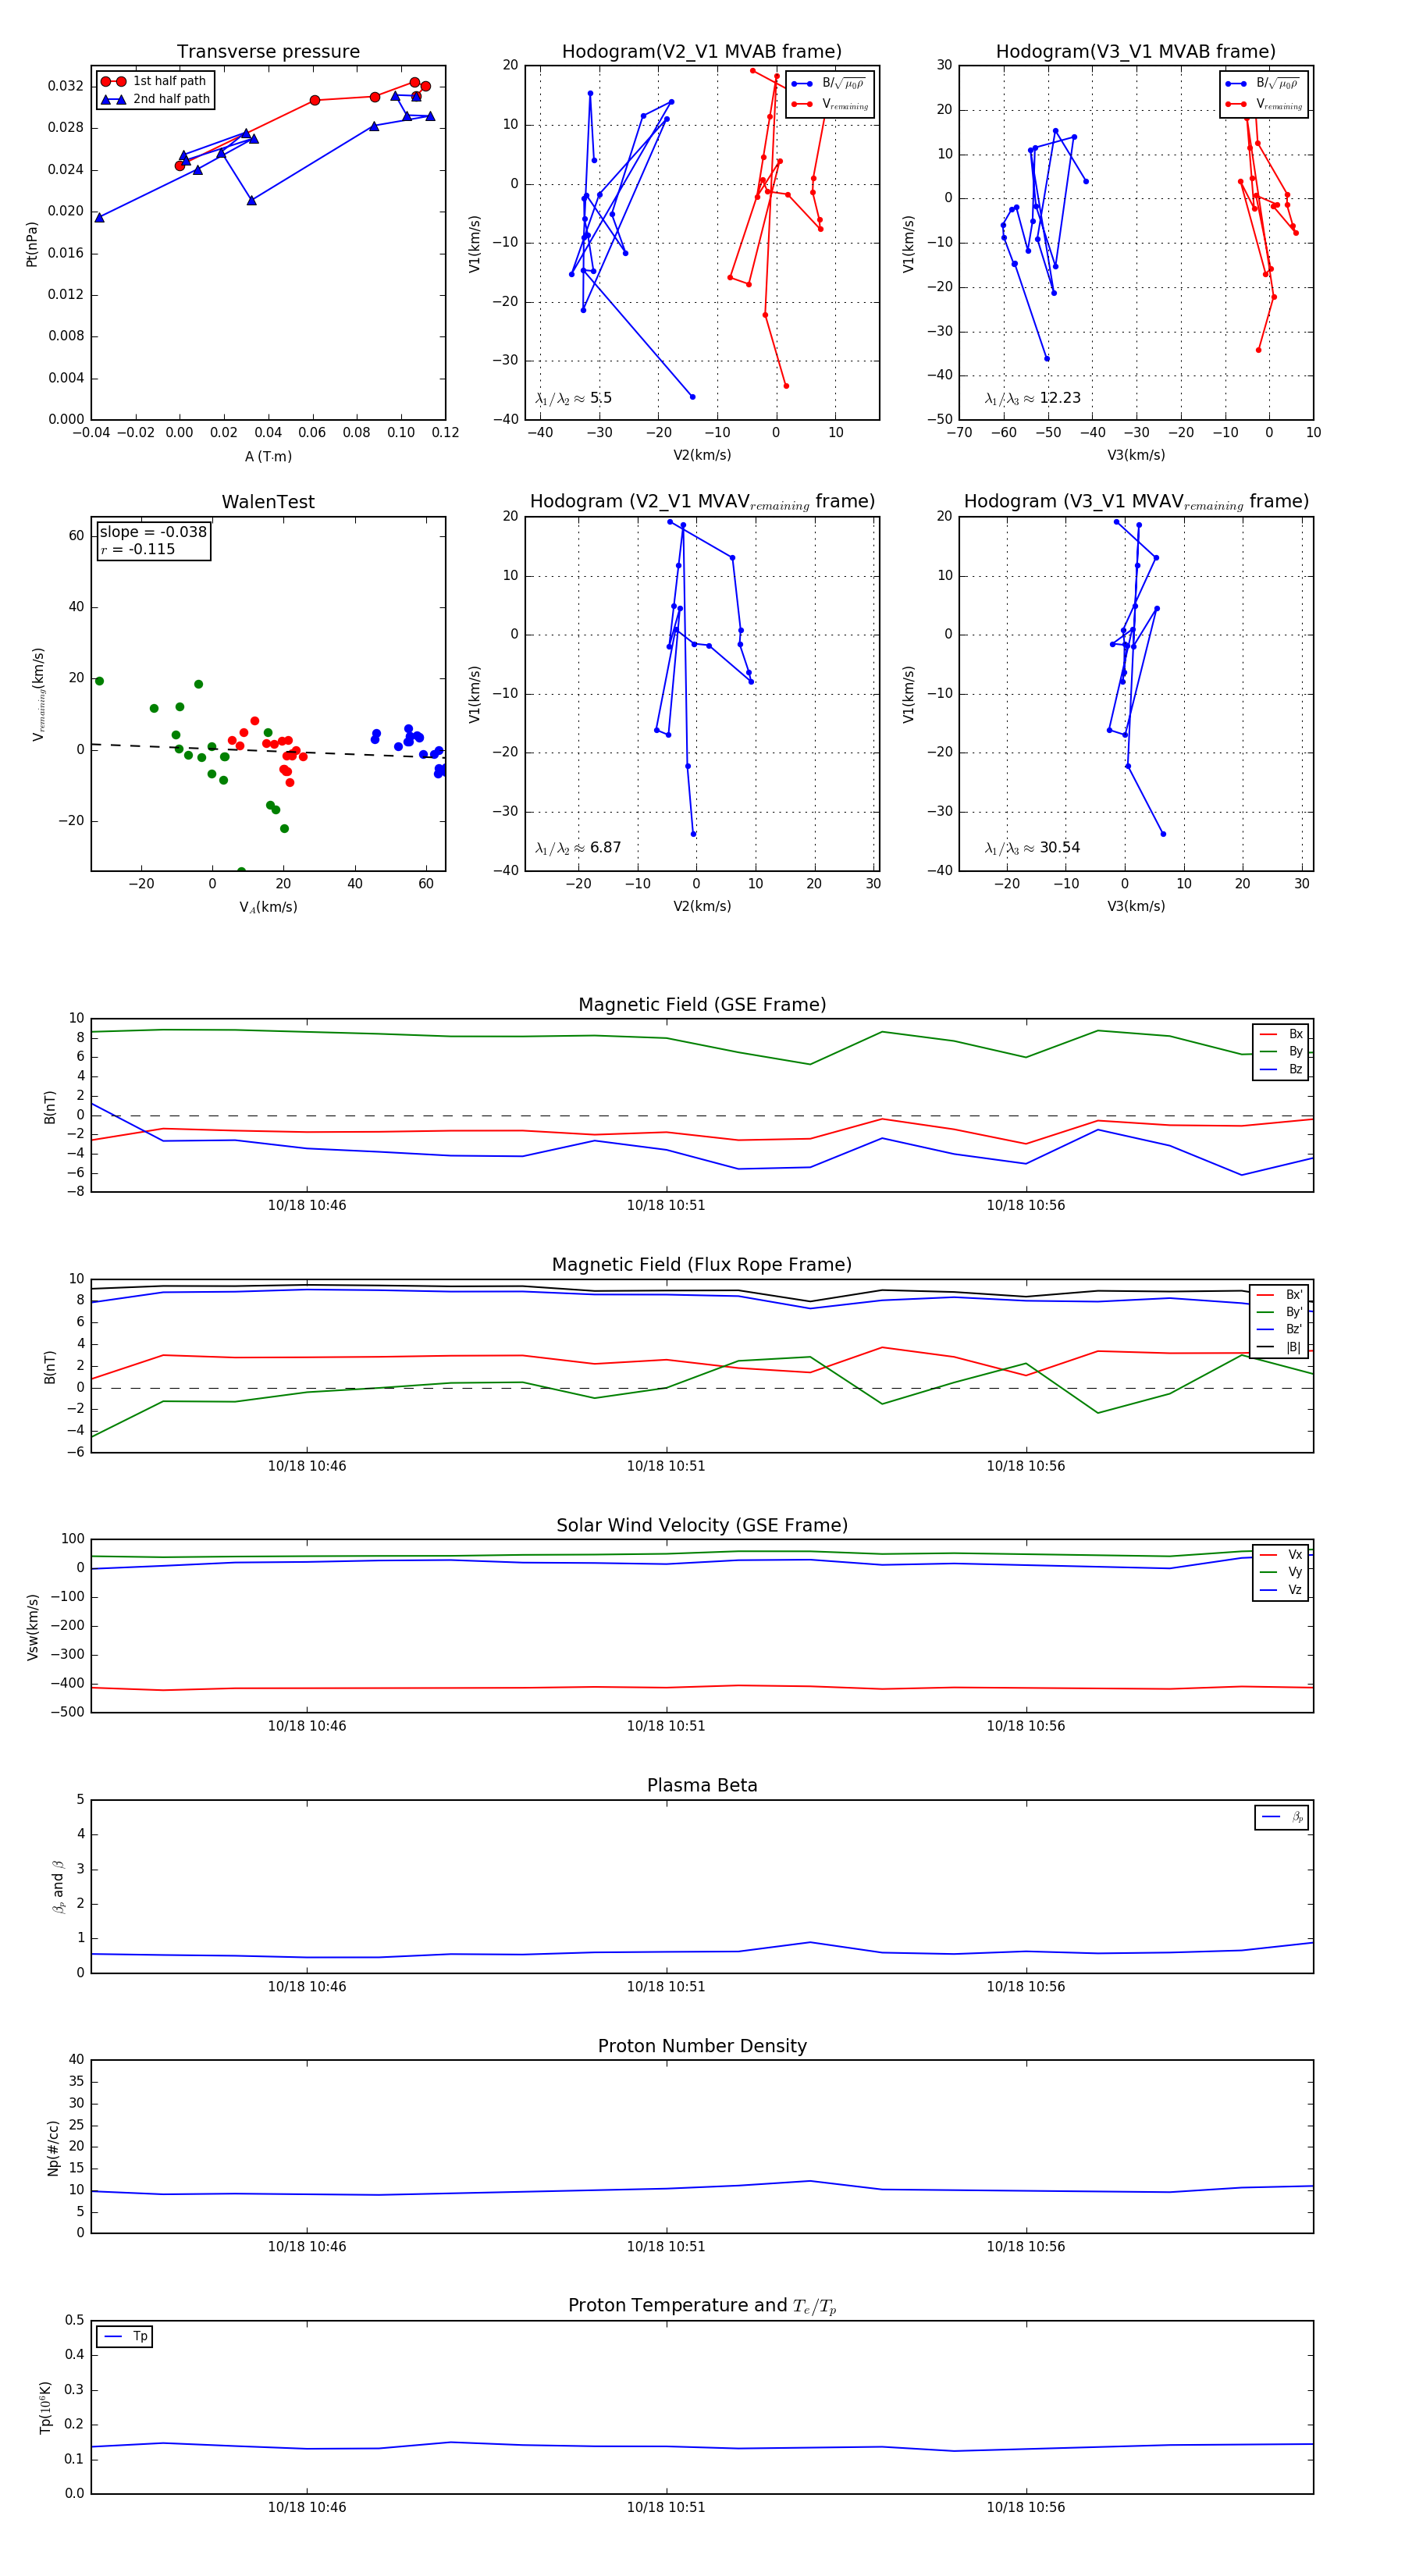Select the 'Vx' legend entry
The height and width of the screenshot is (2576, 1405).
click(x=1281, y=1555)
